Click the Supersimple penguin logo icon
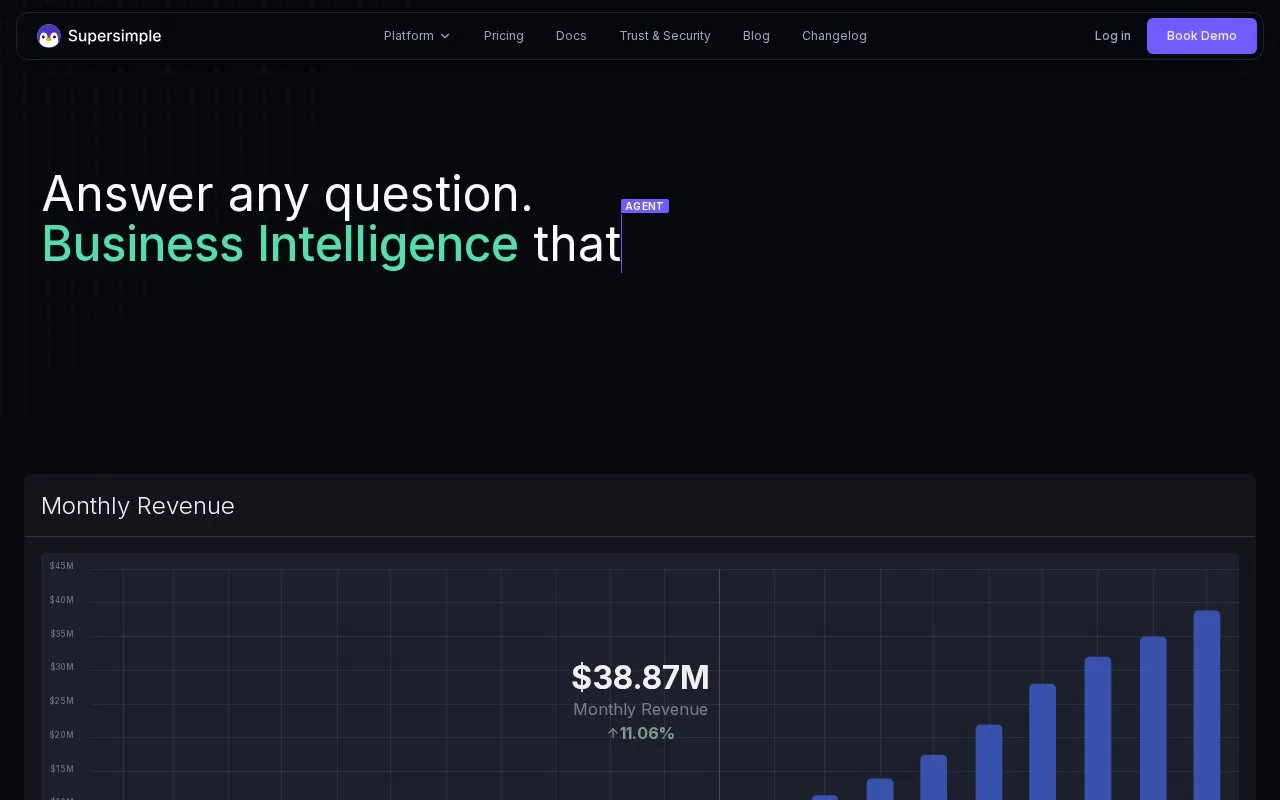 48,36
